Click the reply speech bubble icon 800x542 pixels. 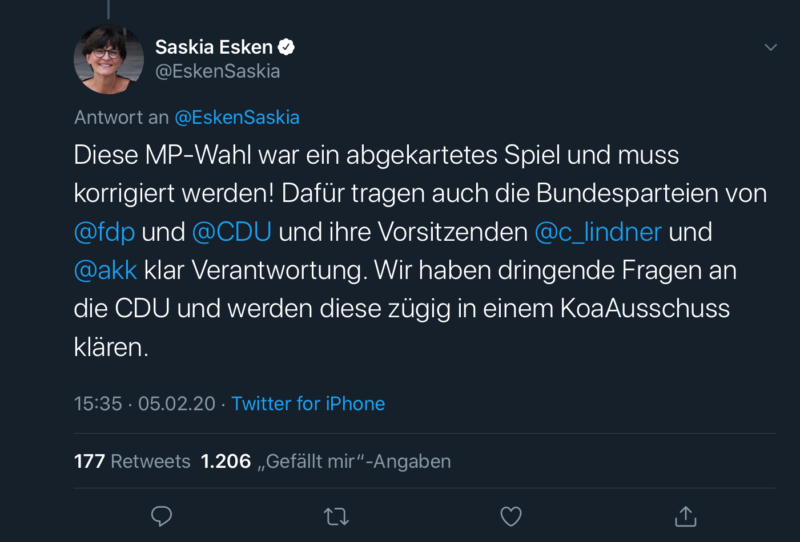pyautogui.click(x=161, y=516)
